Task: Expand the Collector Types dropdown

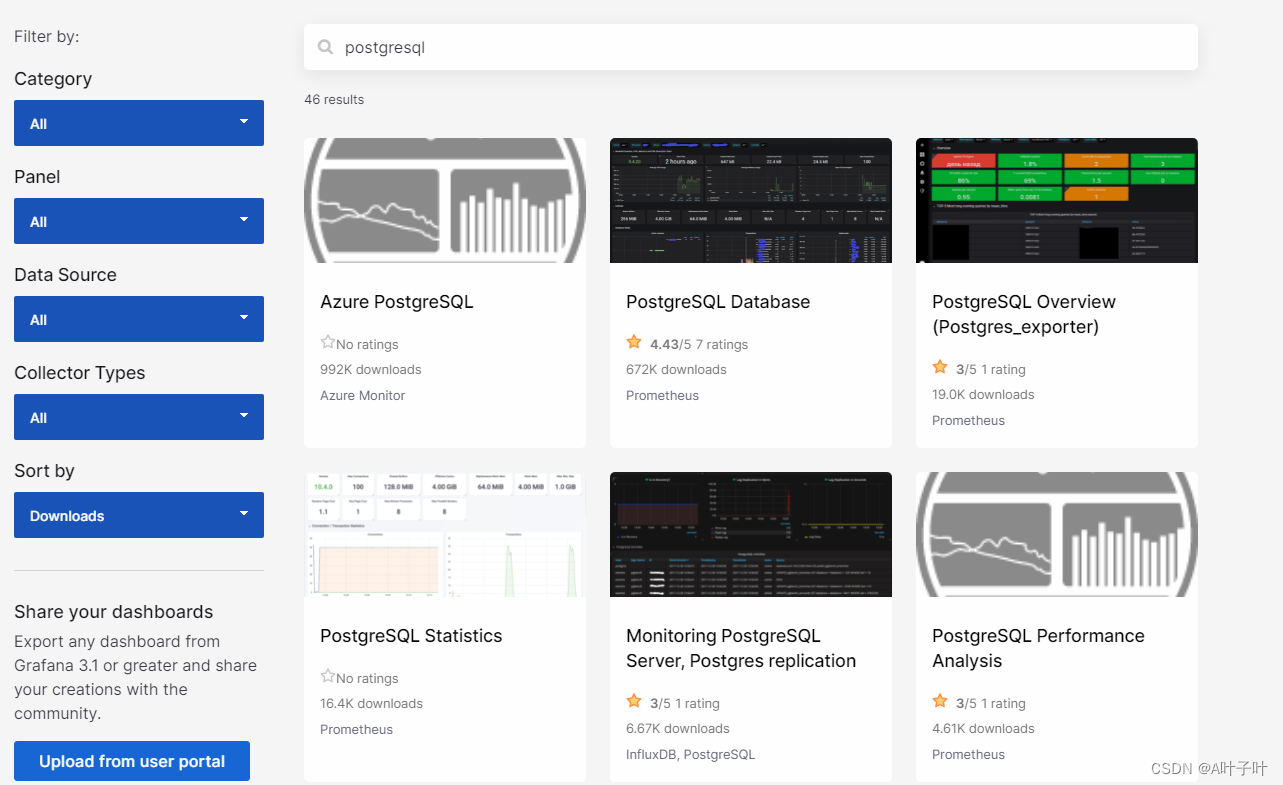Action: coord(138,417)
